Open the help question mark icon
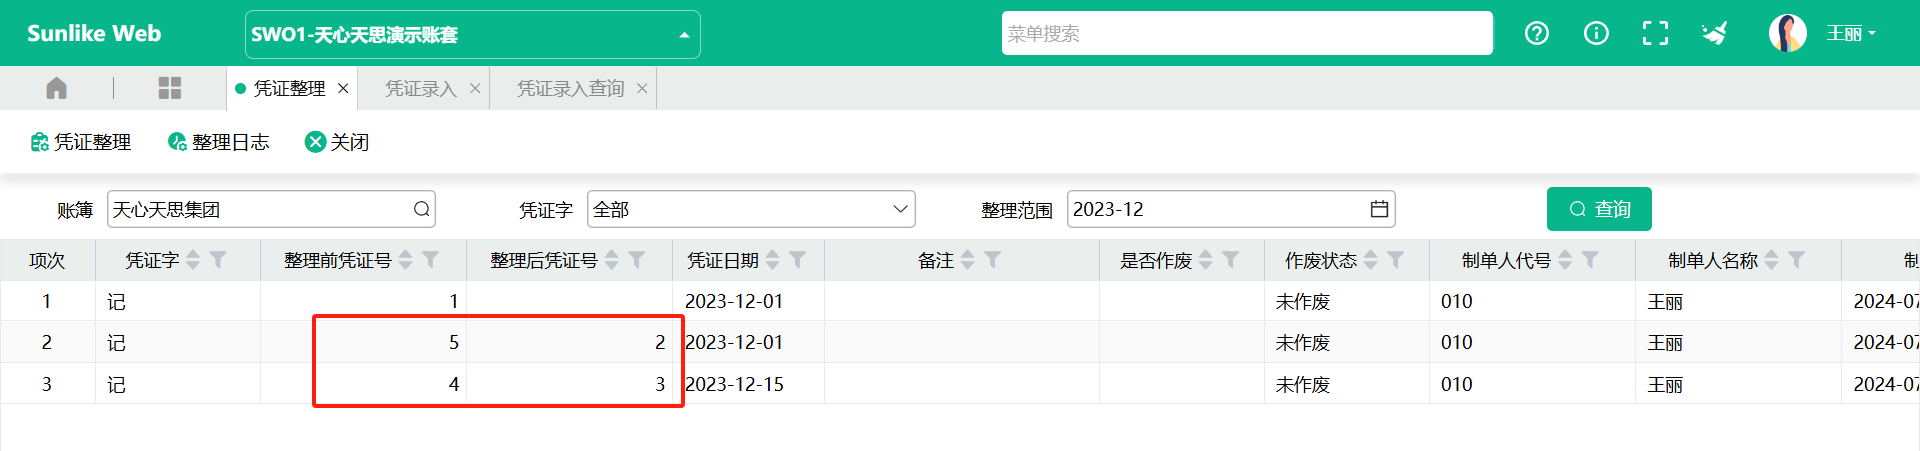 1537,33
